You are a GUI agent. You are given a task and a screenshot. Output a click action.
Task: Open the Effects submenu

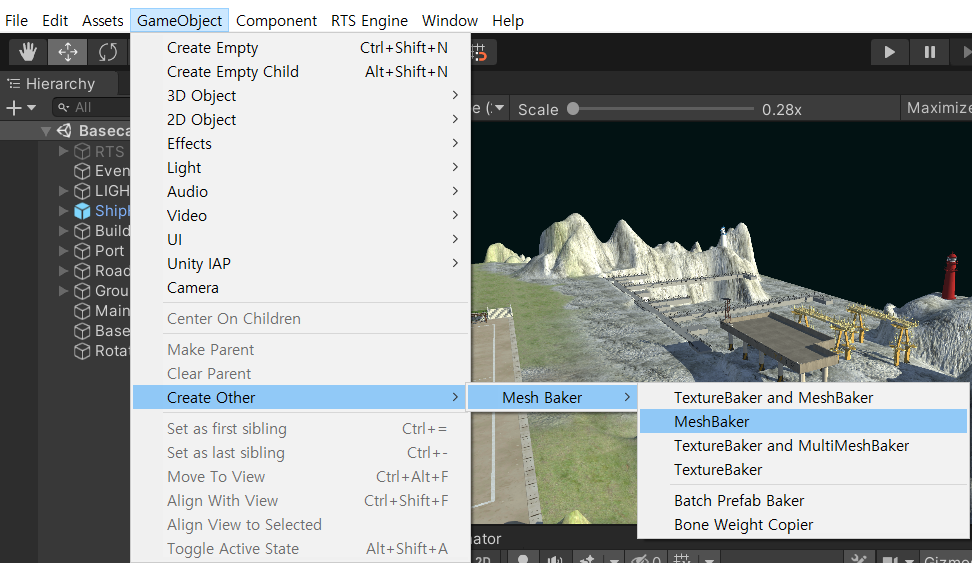tap(301, 144)
